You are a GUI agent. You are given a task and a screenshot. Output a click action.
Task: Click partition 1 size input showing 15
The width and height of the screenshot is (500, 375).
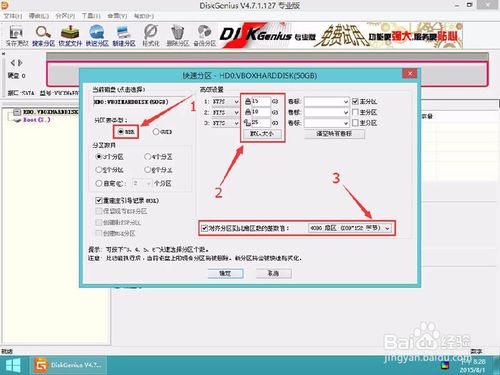click(260, 101)
